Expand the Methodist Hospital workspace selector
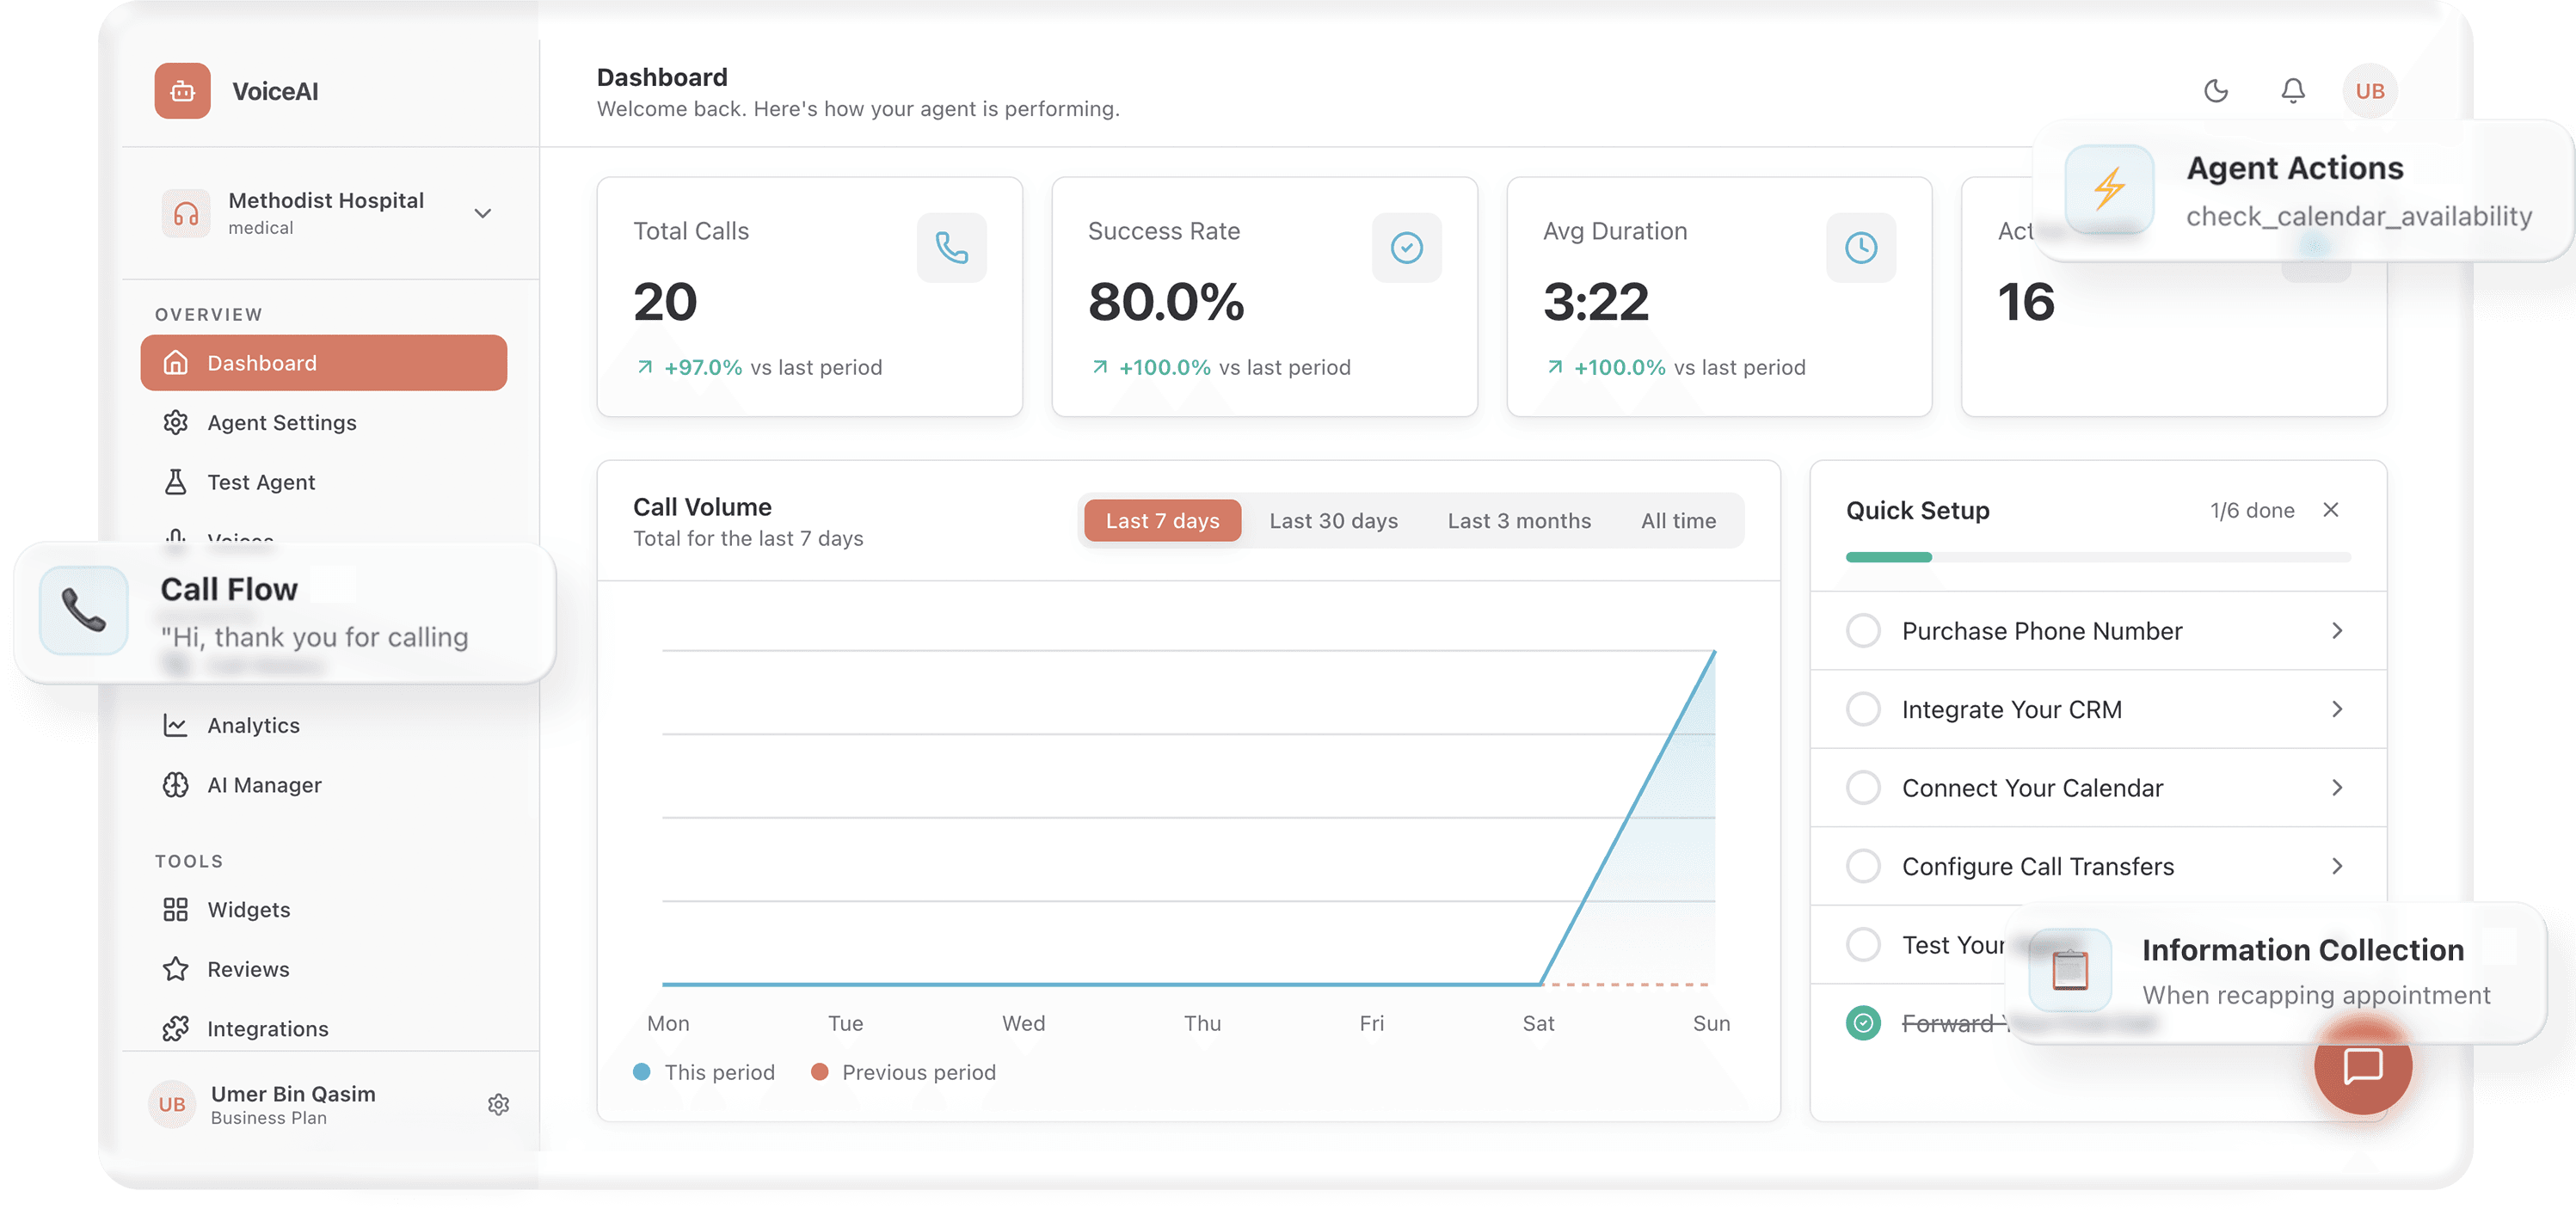The width and height of the screenshot is (2576, 1215). [x=483, y=213]
